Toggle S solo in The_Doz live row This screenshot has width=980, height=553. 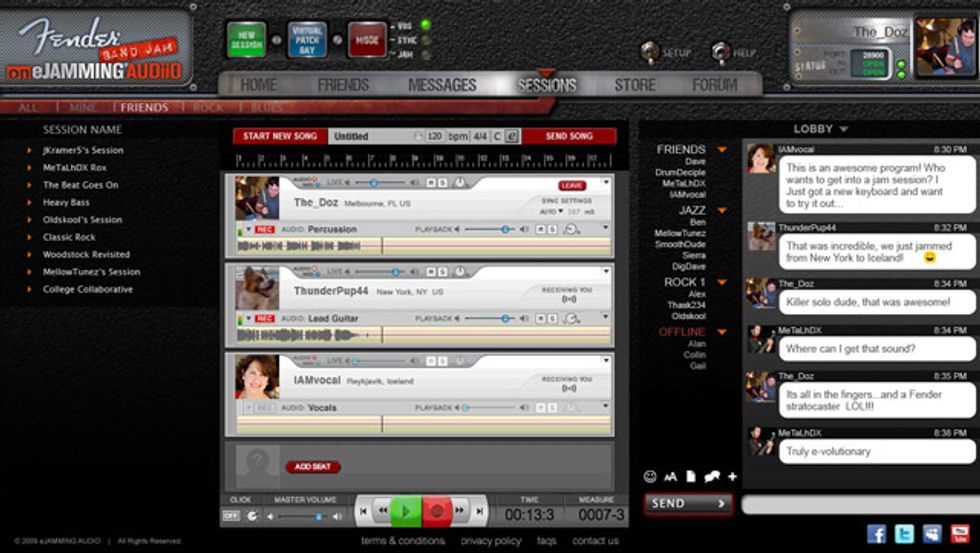point(442,183)
